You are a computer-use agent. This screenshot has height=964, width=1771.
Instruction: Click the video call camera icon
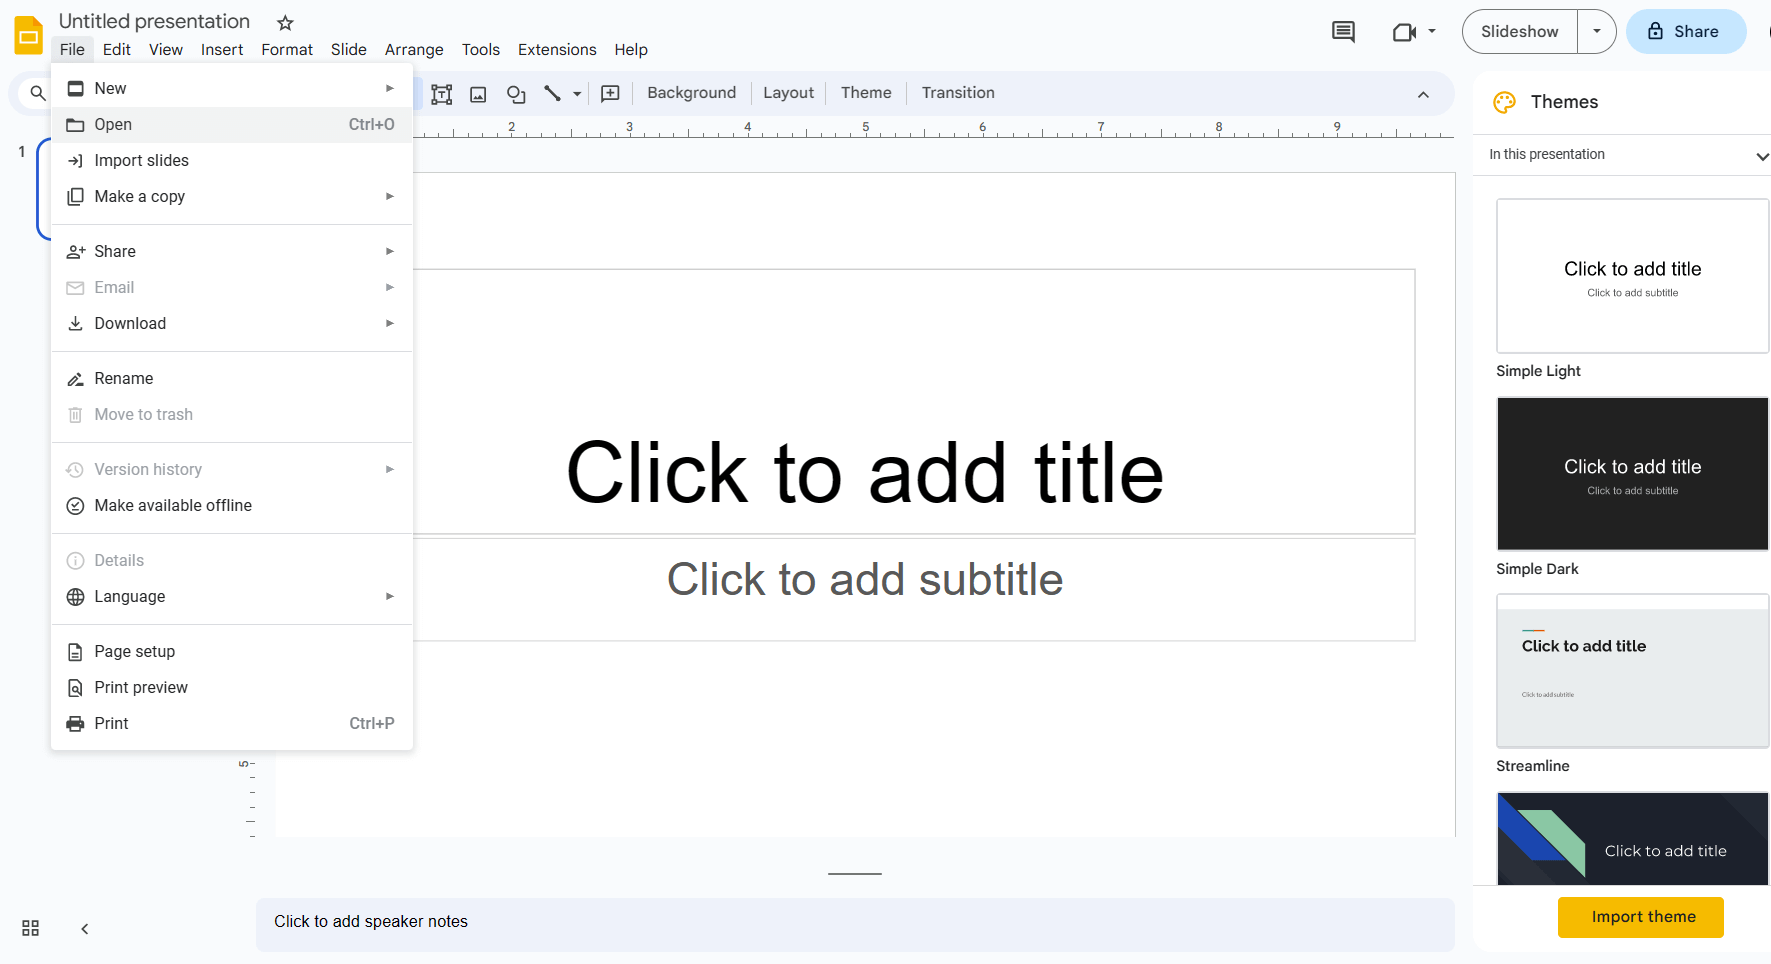pos(1404,32)
